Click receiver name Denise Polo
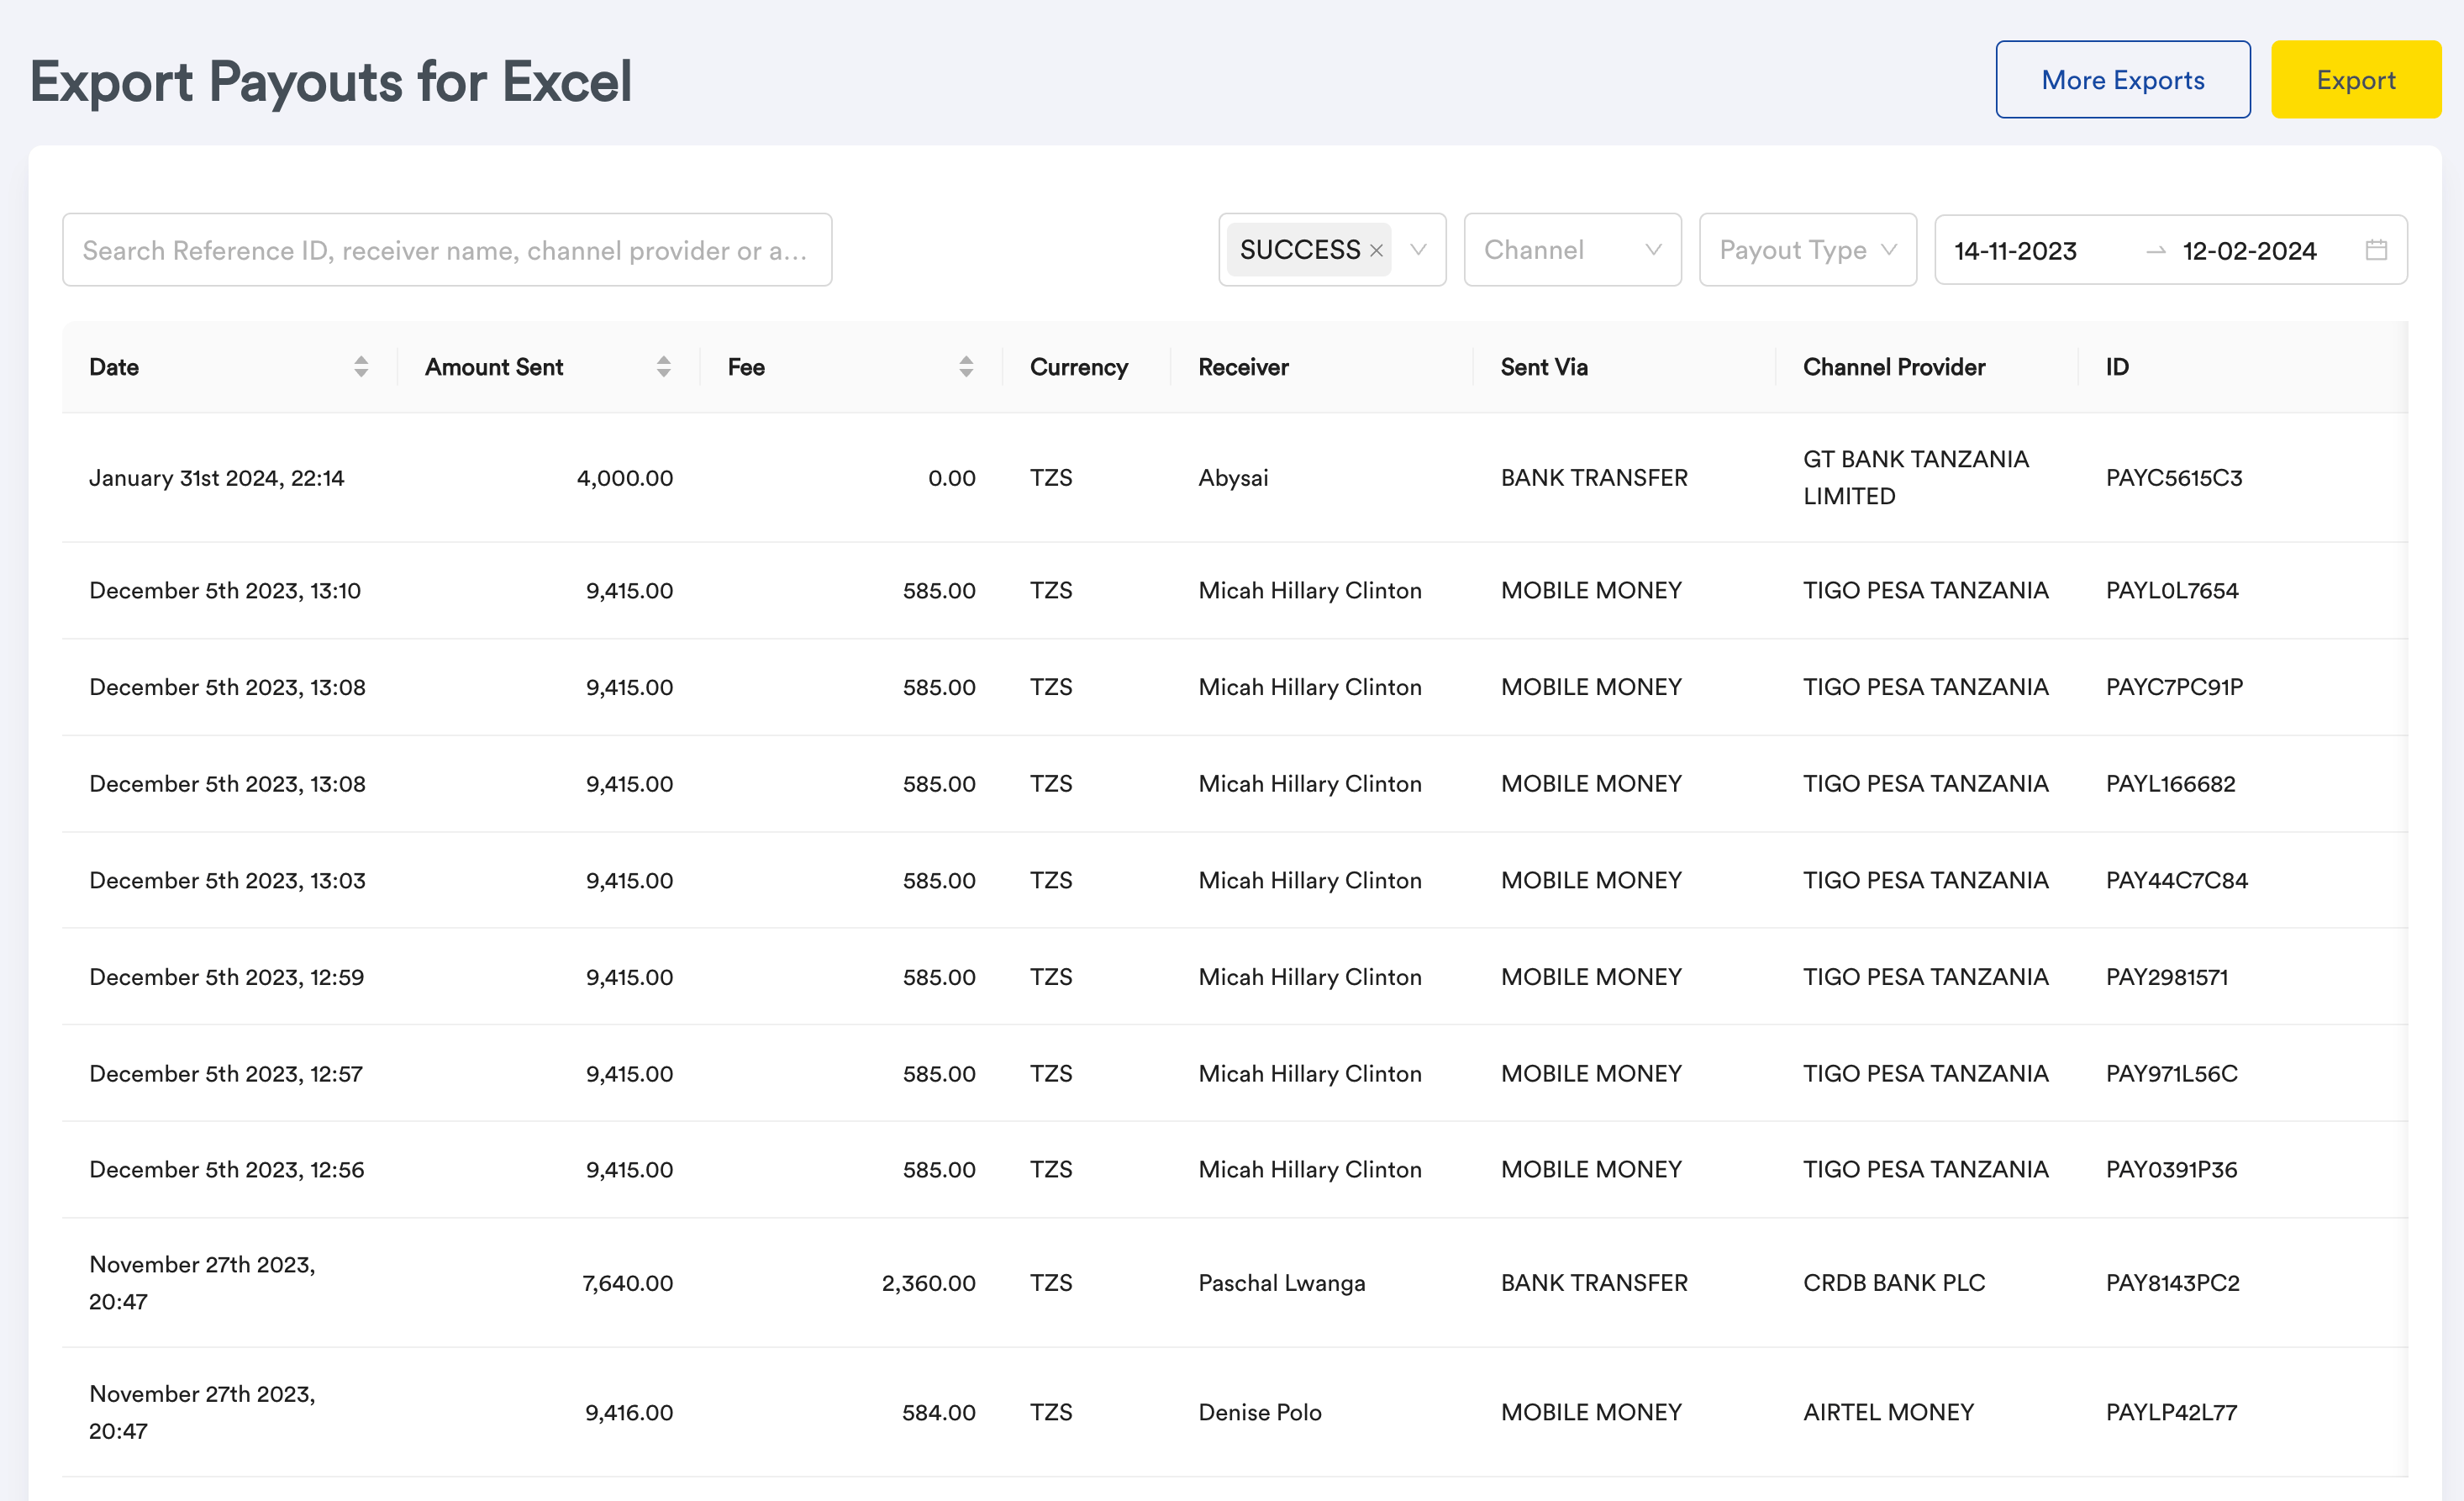 point(1260,1412)
